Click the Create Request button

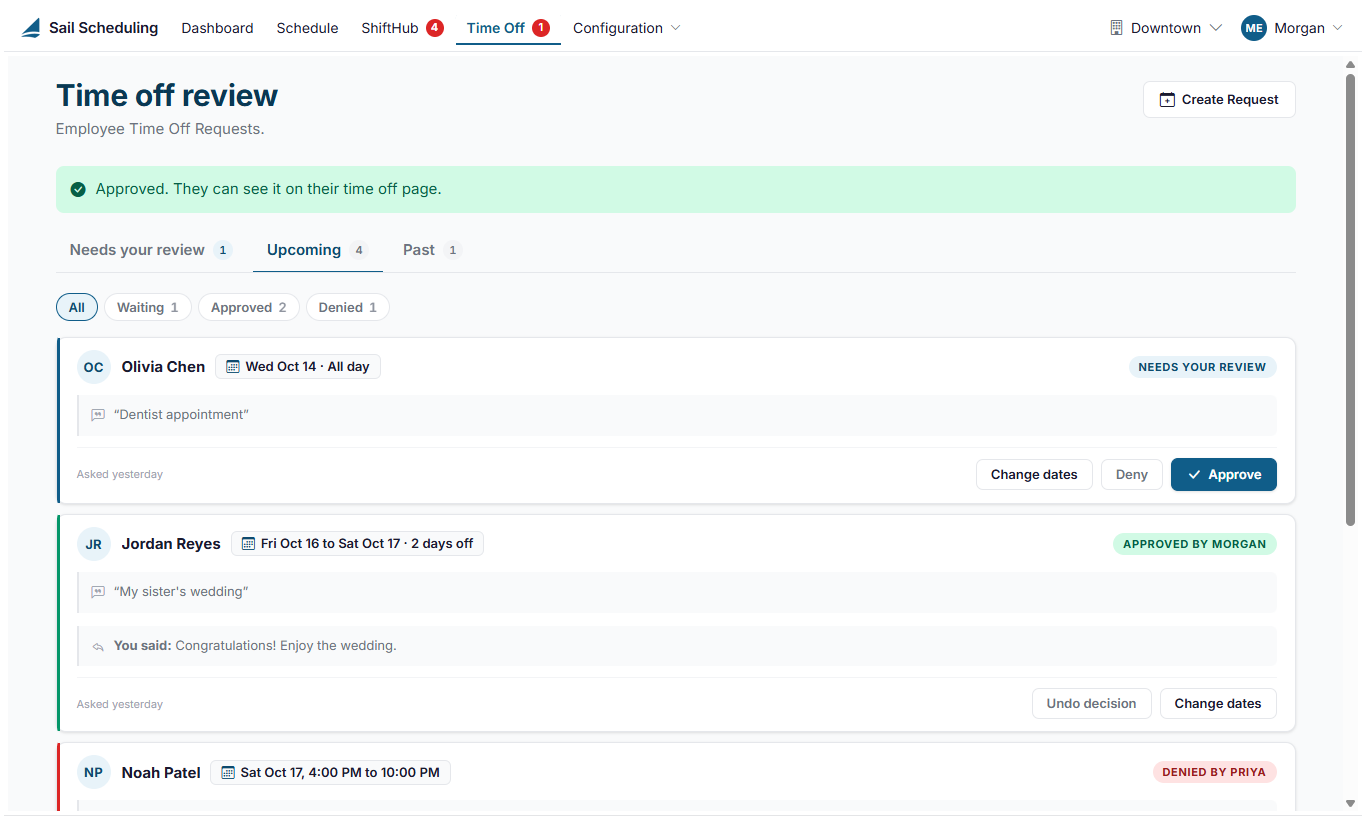pyautogui.click(x=1219, y=100)
